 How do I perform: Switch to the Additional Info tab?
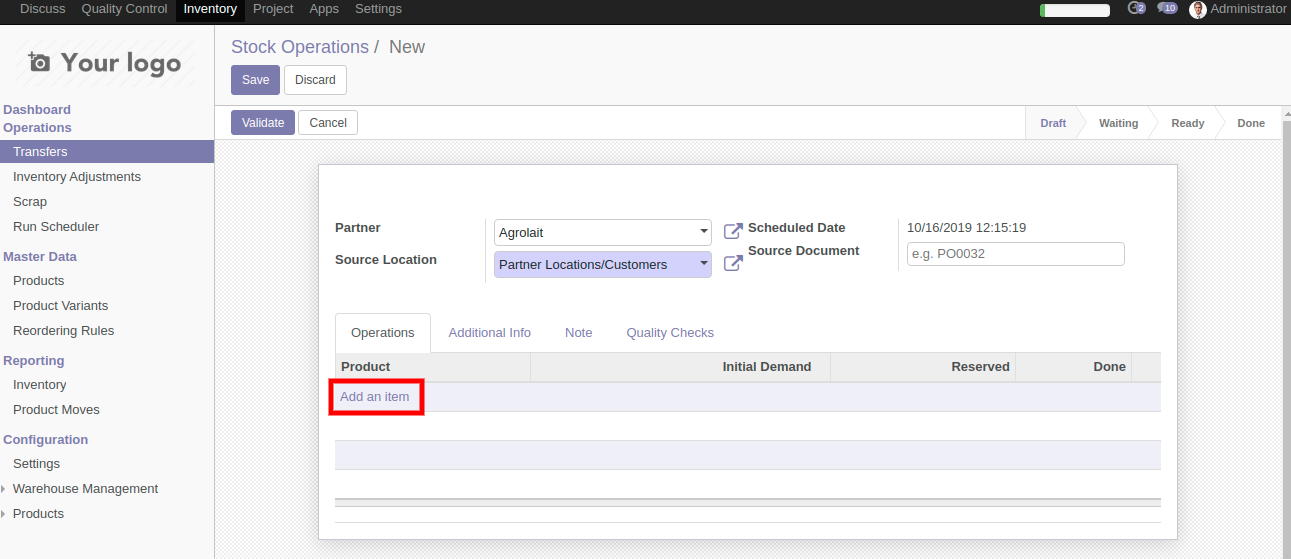pos(489,333)
